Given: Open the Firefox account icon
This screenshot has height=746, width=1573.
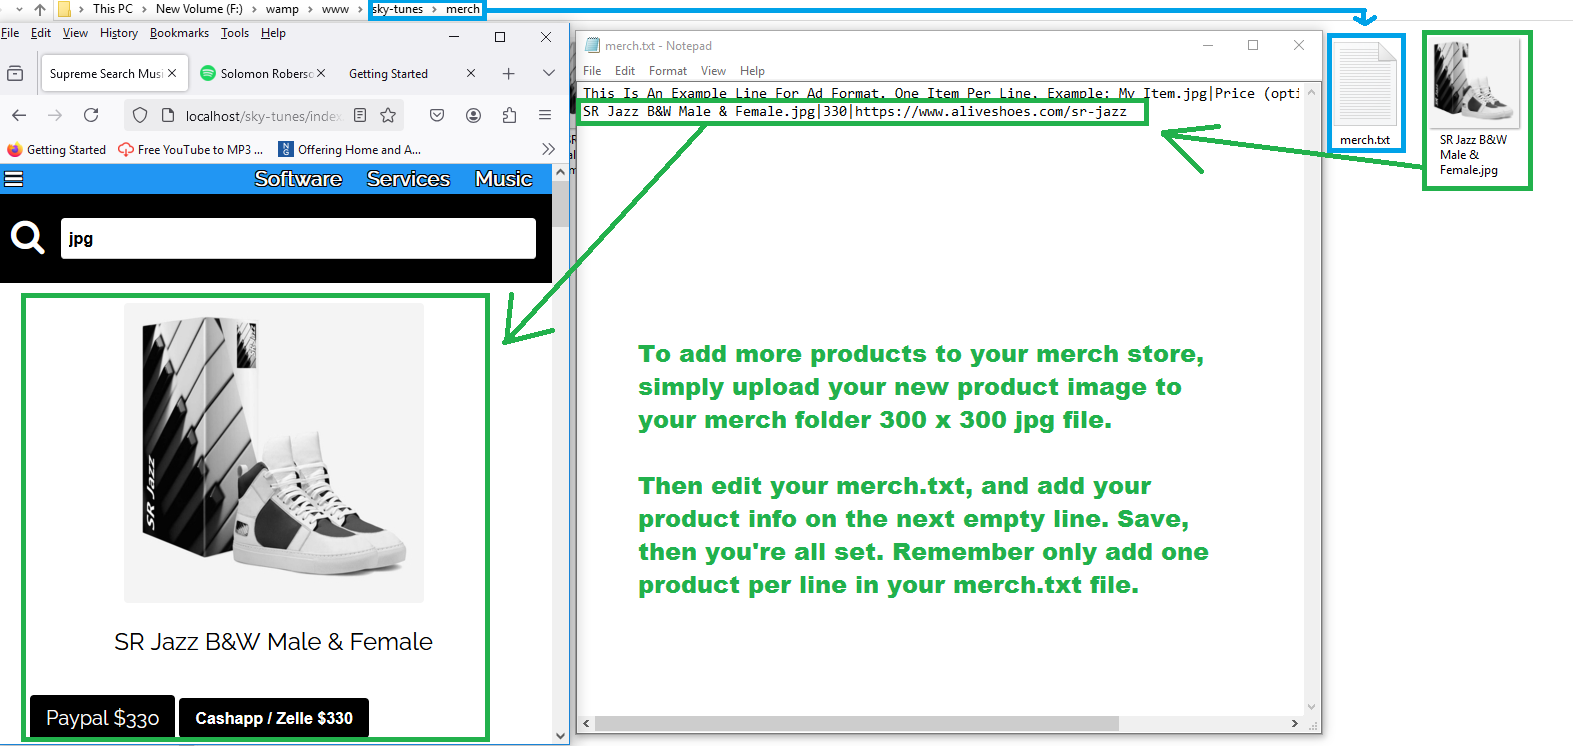Looking at the screenshot, I should tap(473, 115).
